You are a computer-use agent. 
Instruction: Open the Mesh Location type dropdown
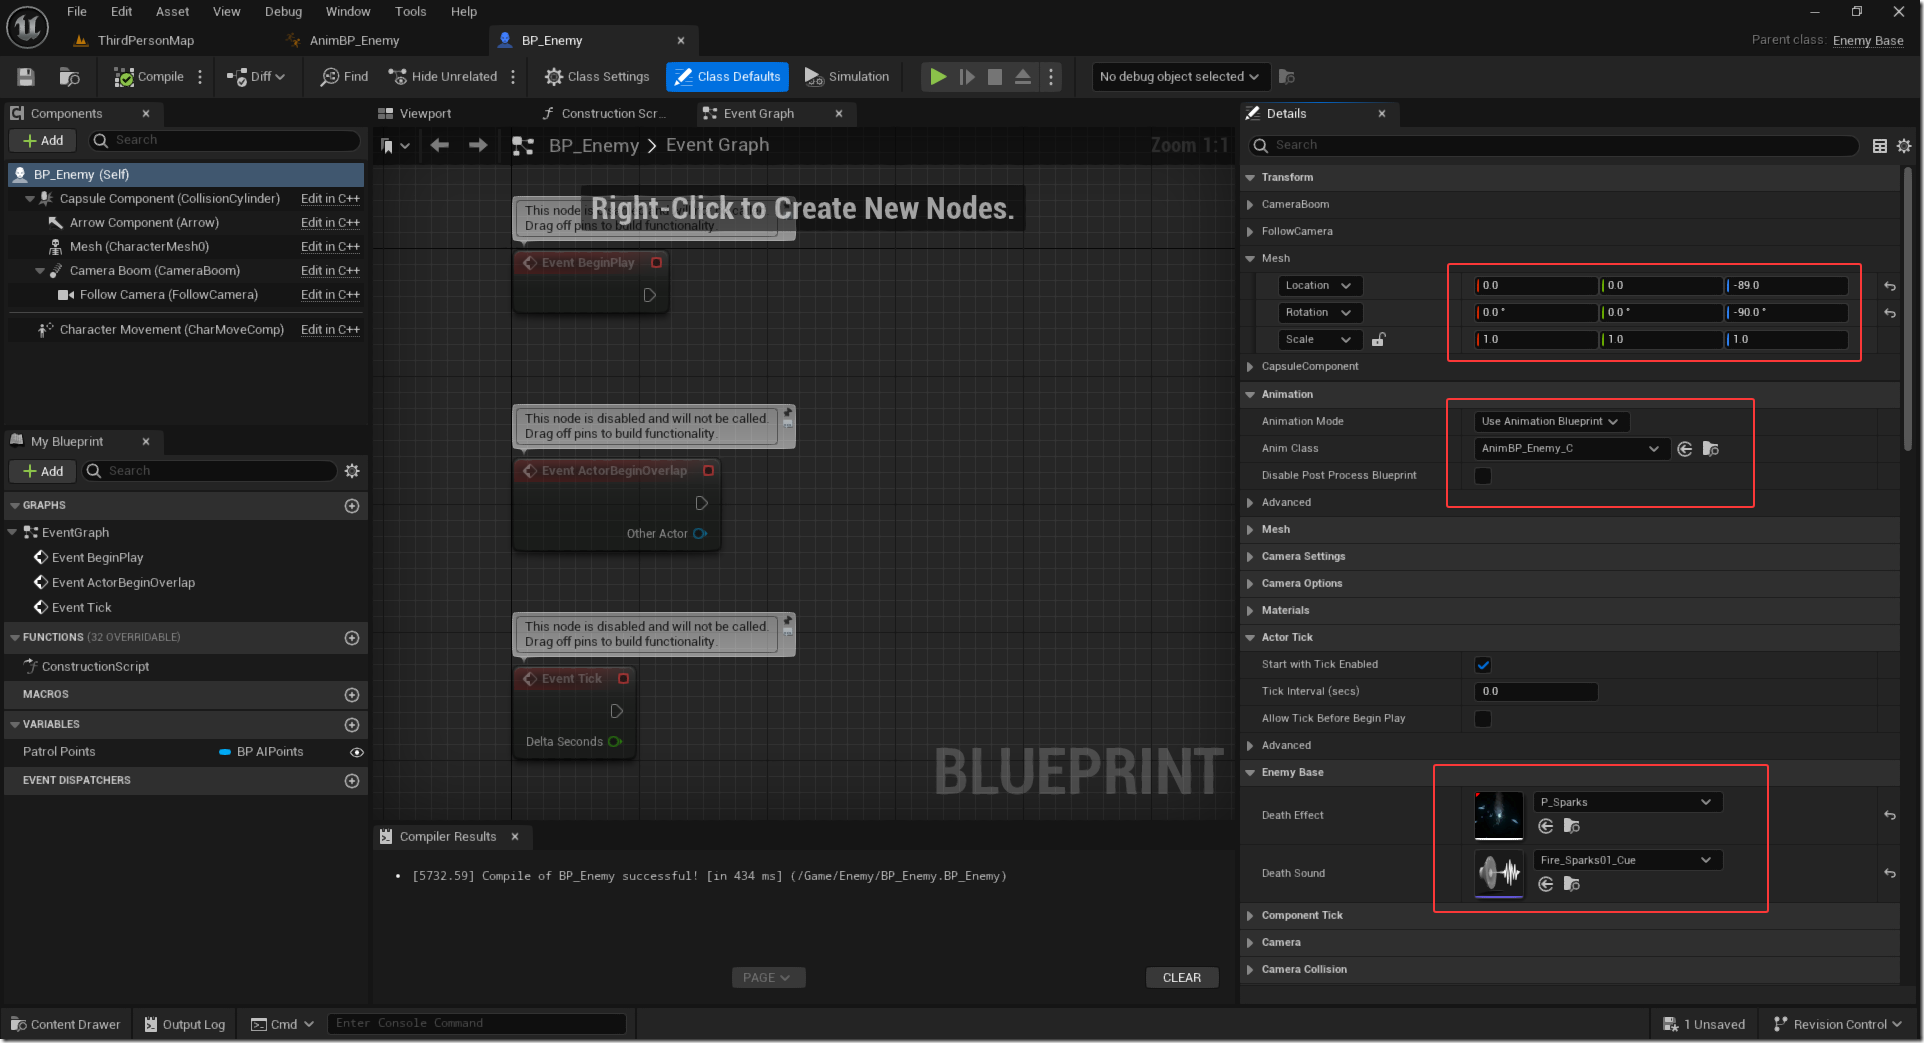click(x=1320, y=286)
